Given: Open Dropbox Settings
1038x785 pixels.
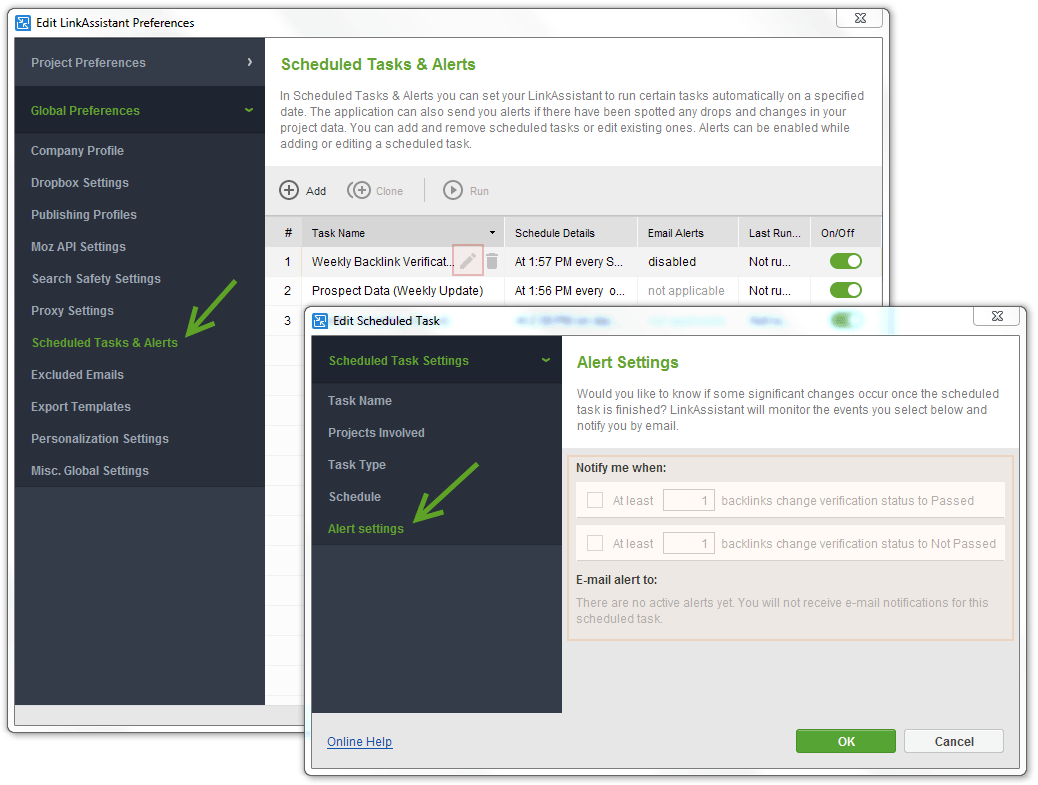Looking at the screenshot, I should tap(80, 183).
